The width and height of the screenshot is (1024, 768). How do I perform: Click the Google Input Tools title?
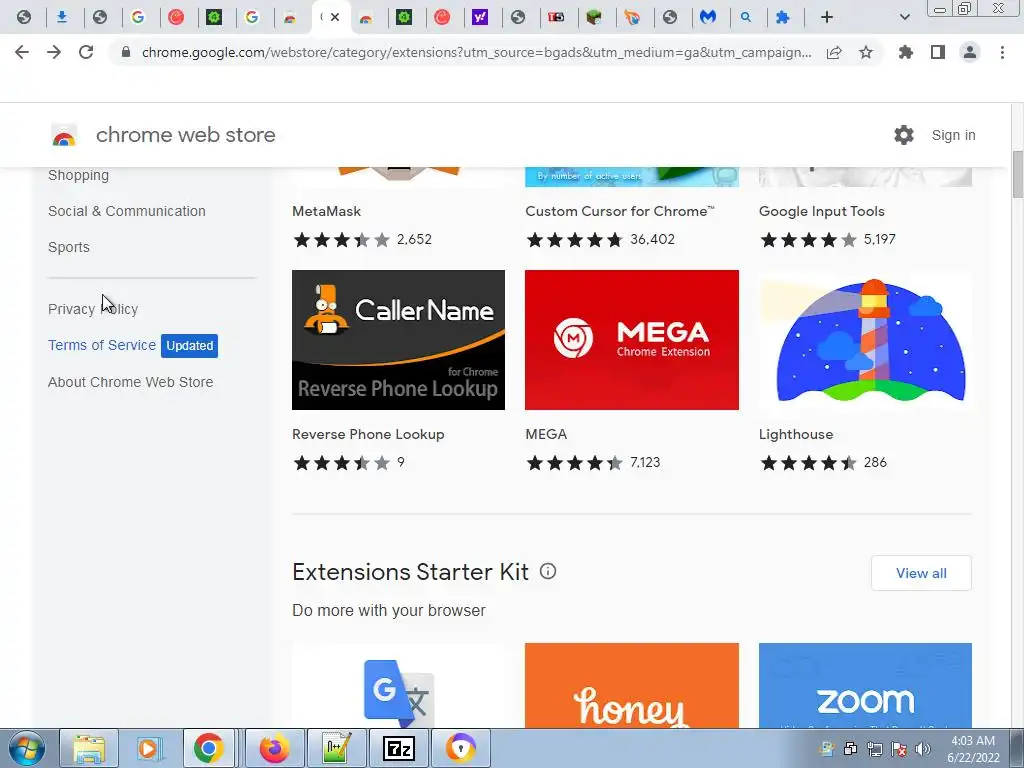(822, 211)
